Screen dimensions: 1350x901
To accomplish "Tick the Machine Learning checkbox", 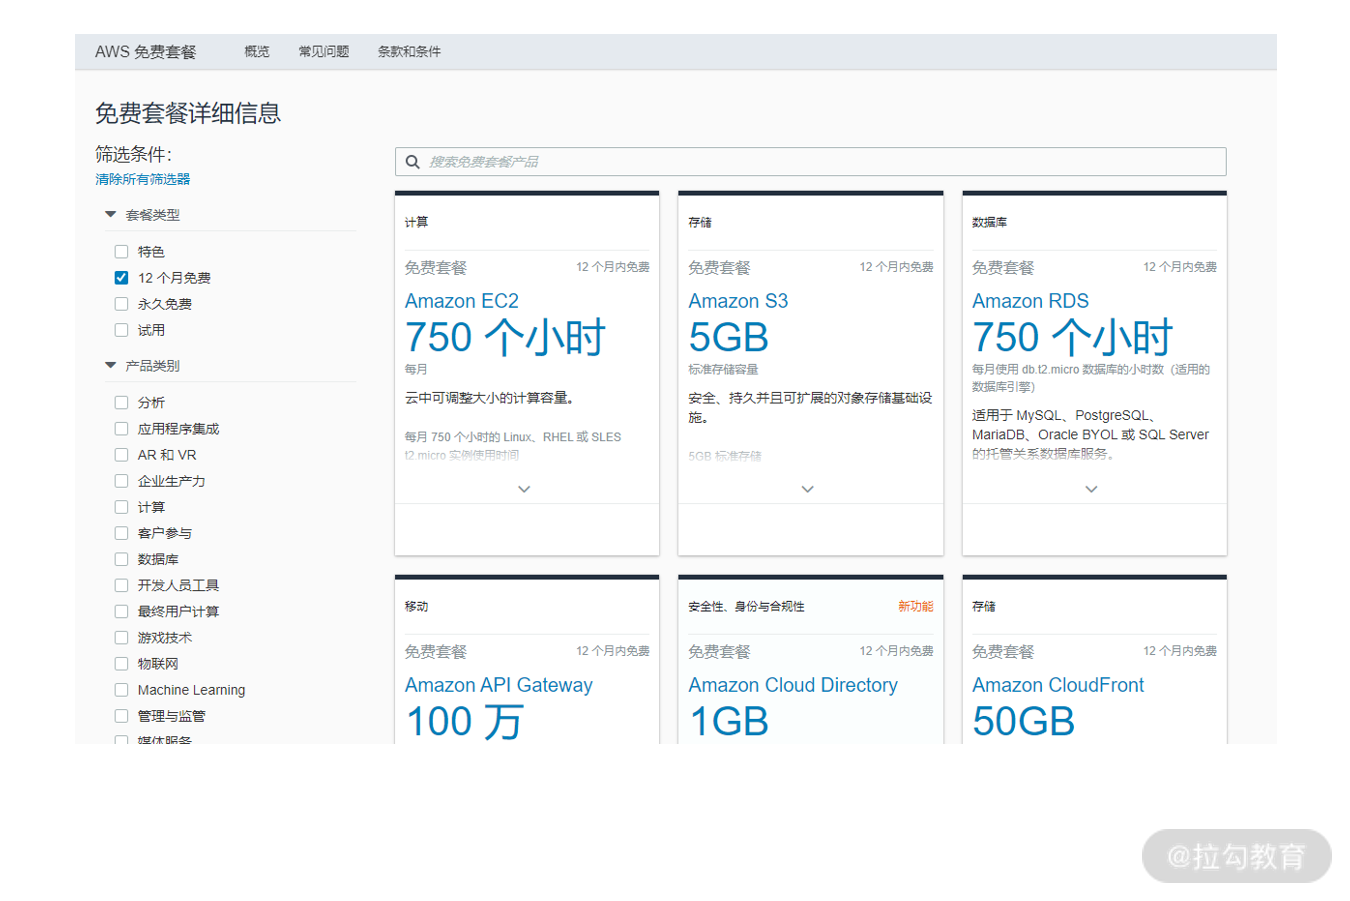I will click(x=121, y=690).
